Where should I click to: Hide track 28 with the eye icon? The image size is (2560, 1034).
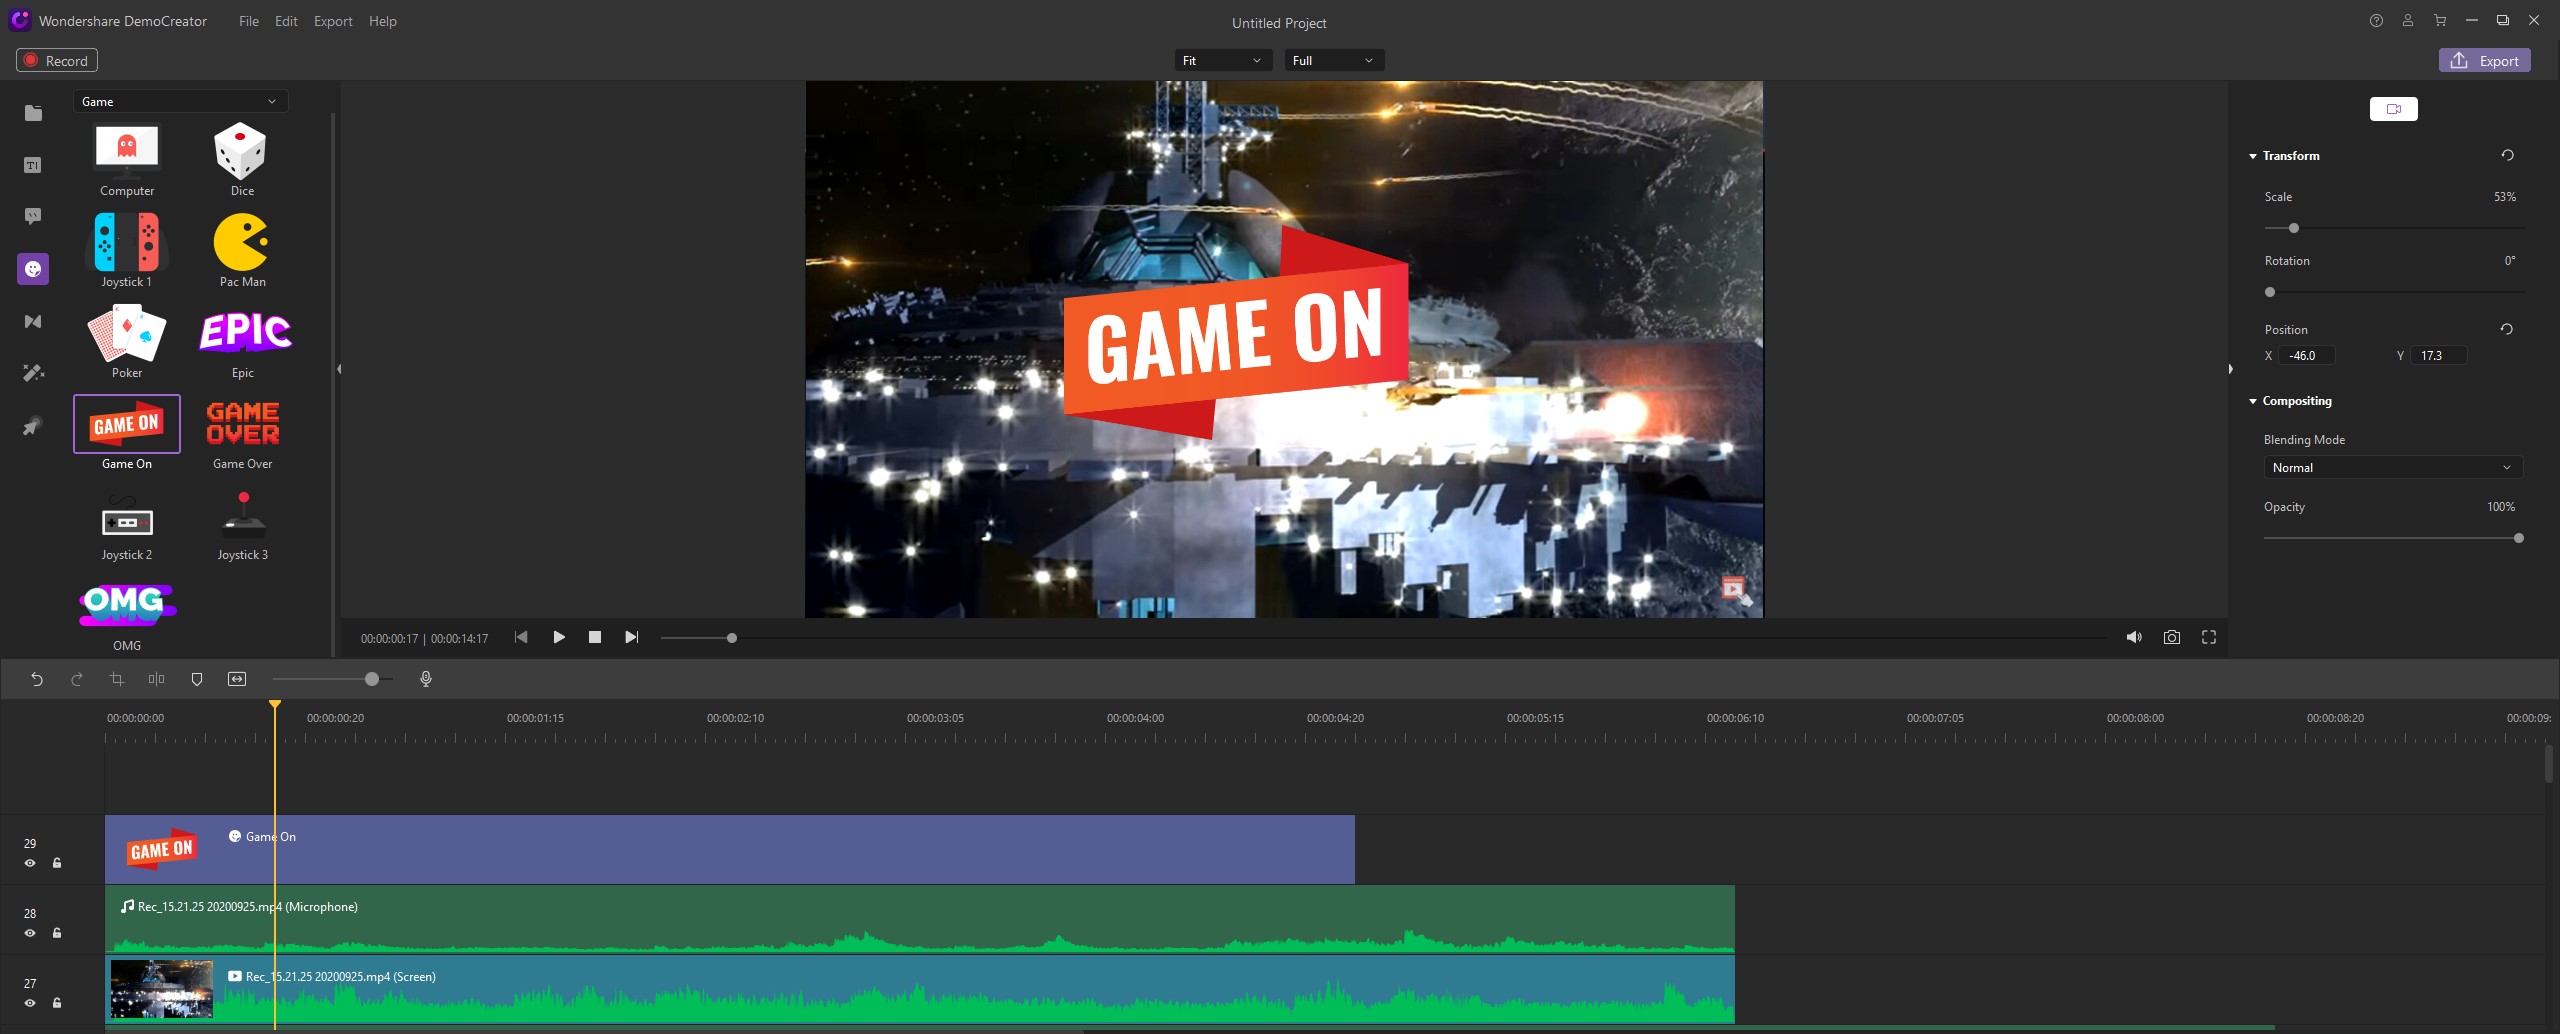[30, 933]
